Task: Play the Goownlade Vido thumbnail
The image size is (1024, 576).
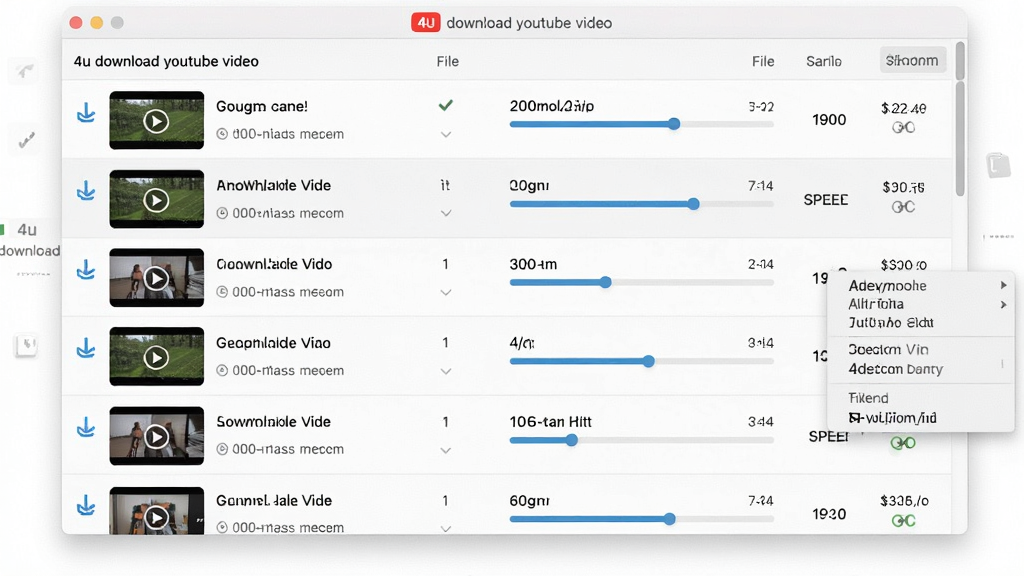Action: click(x=156, y=279)
